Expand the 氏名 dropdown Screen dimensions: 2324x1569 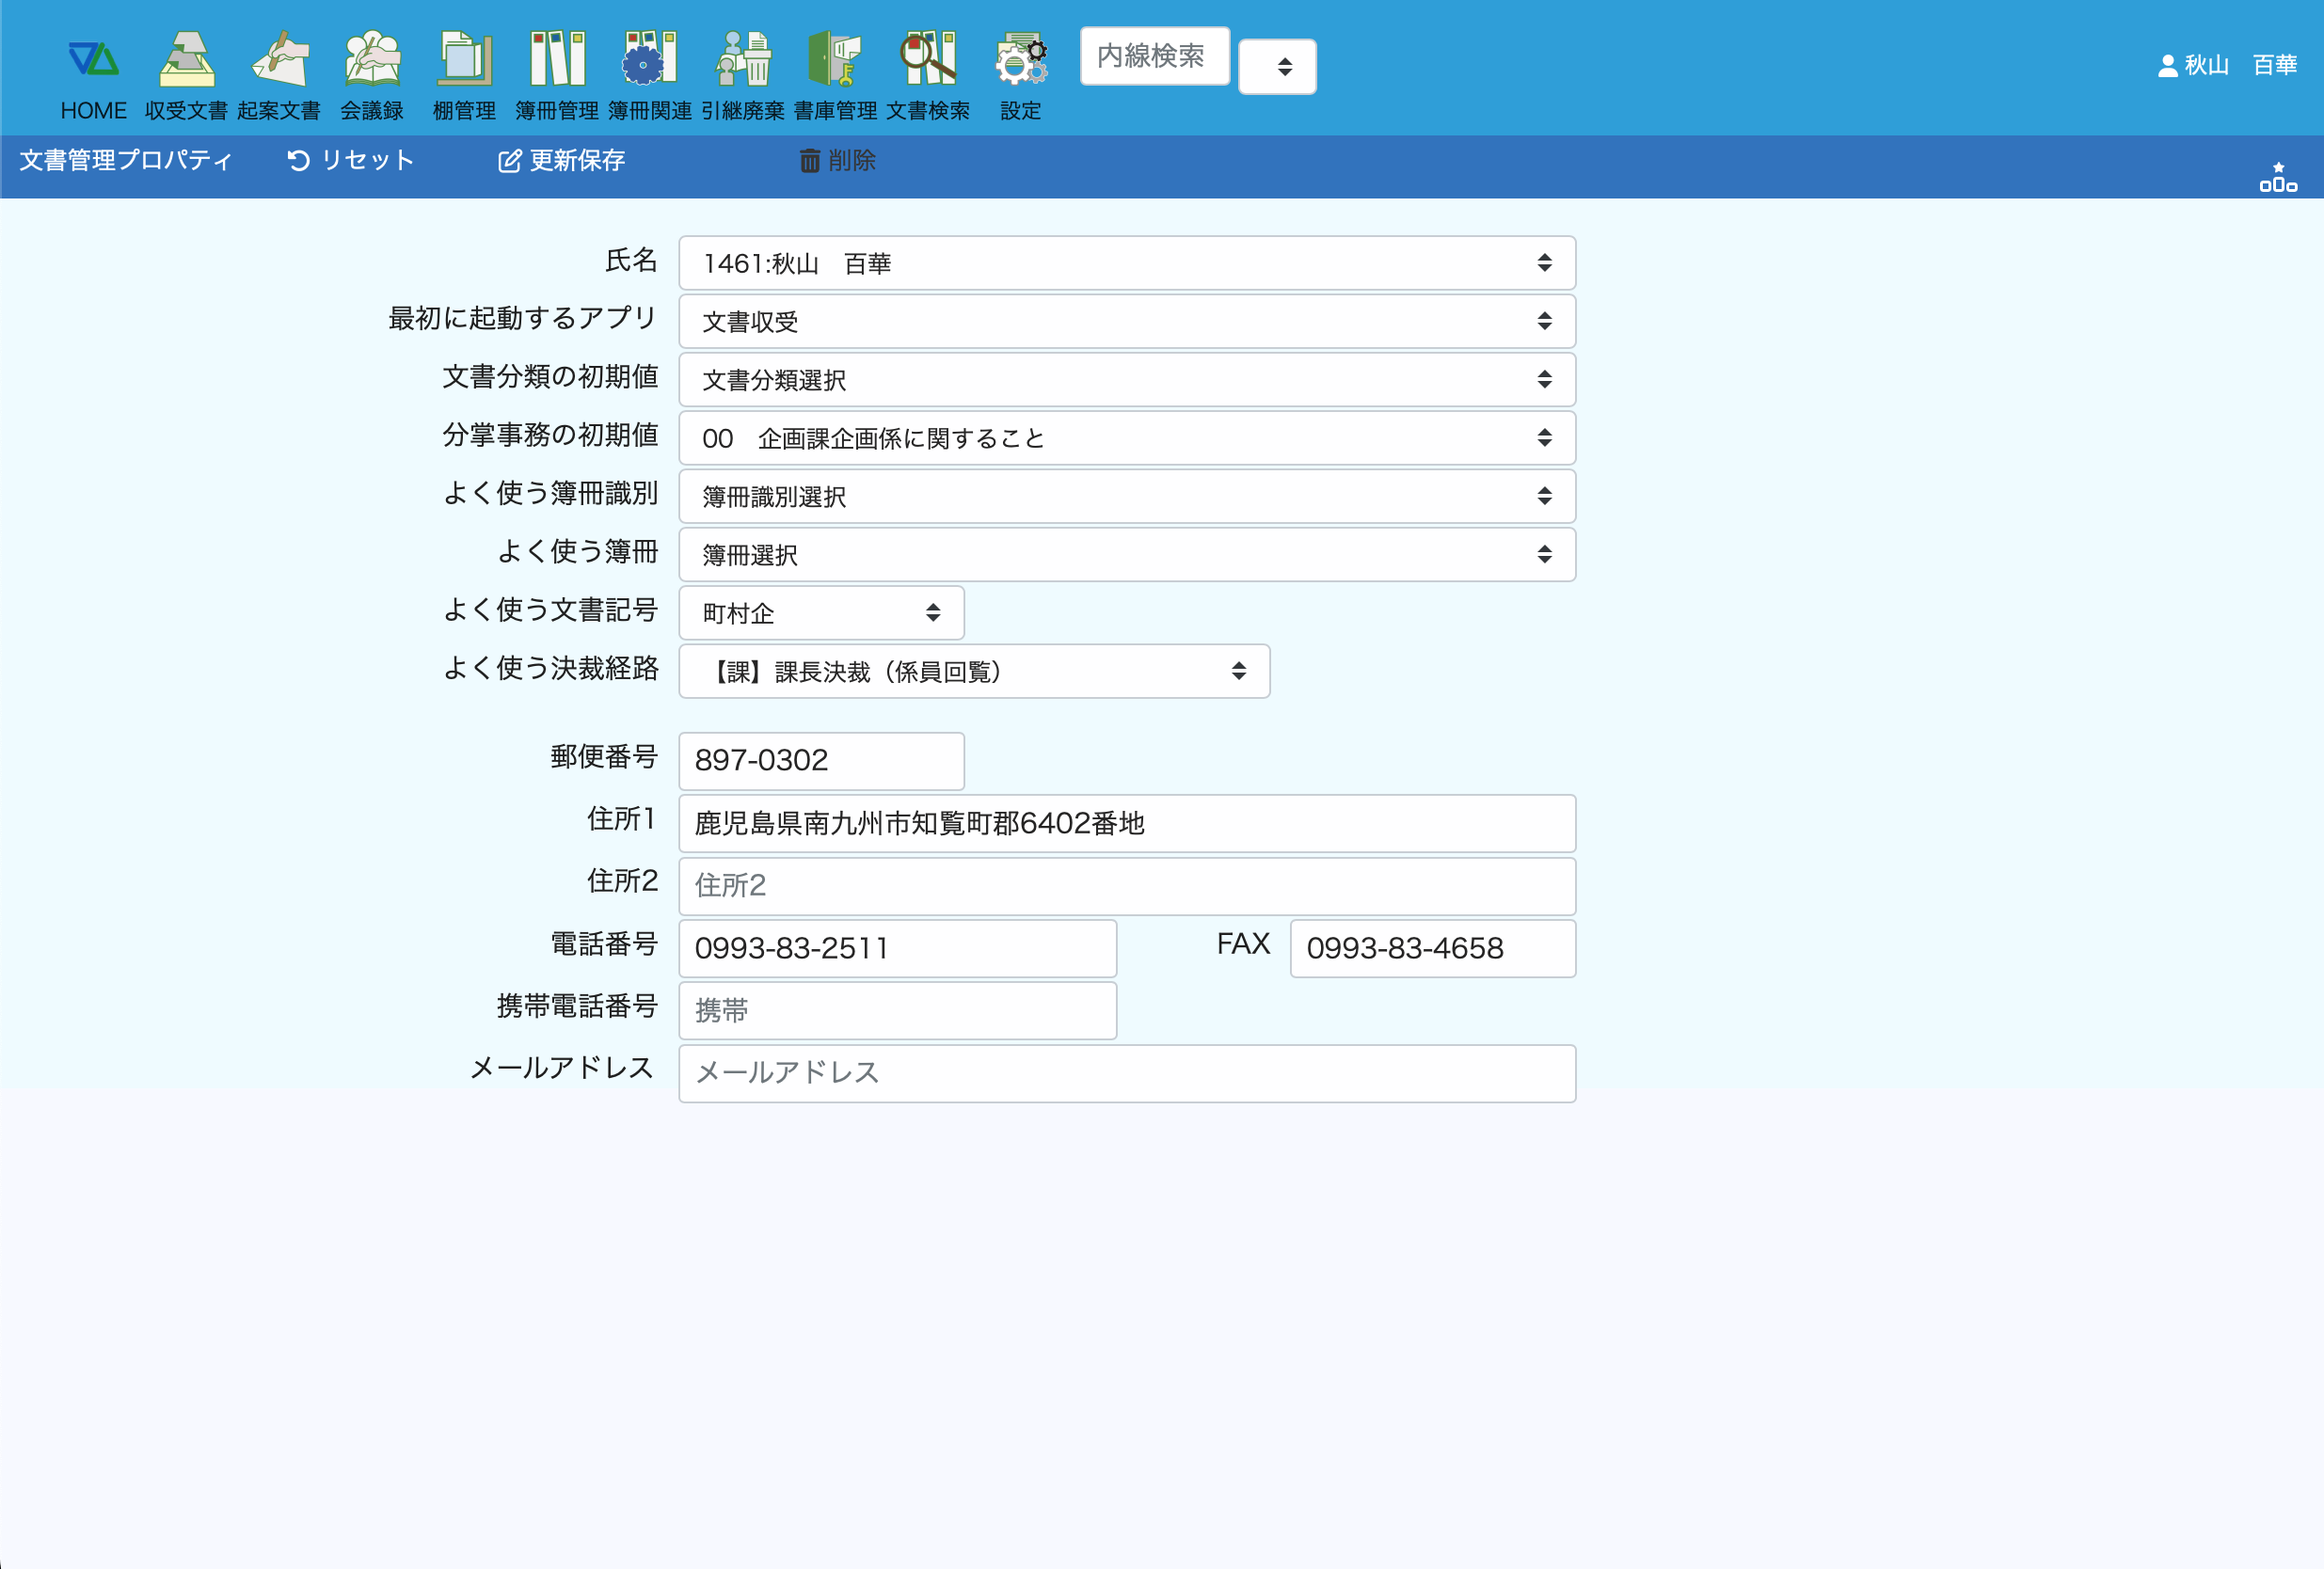(x=1127, y=263)
